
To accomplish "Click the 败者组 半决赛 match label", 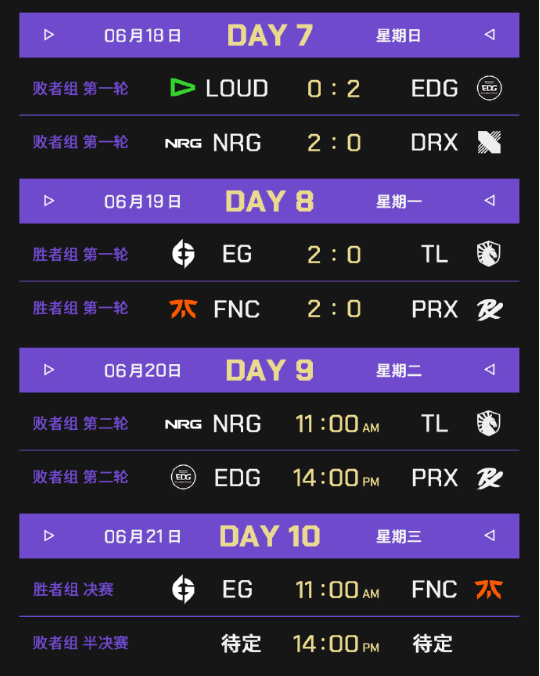I will coord(81,643).
